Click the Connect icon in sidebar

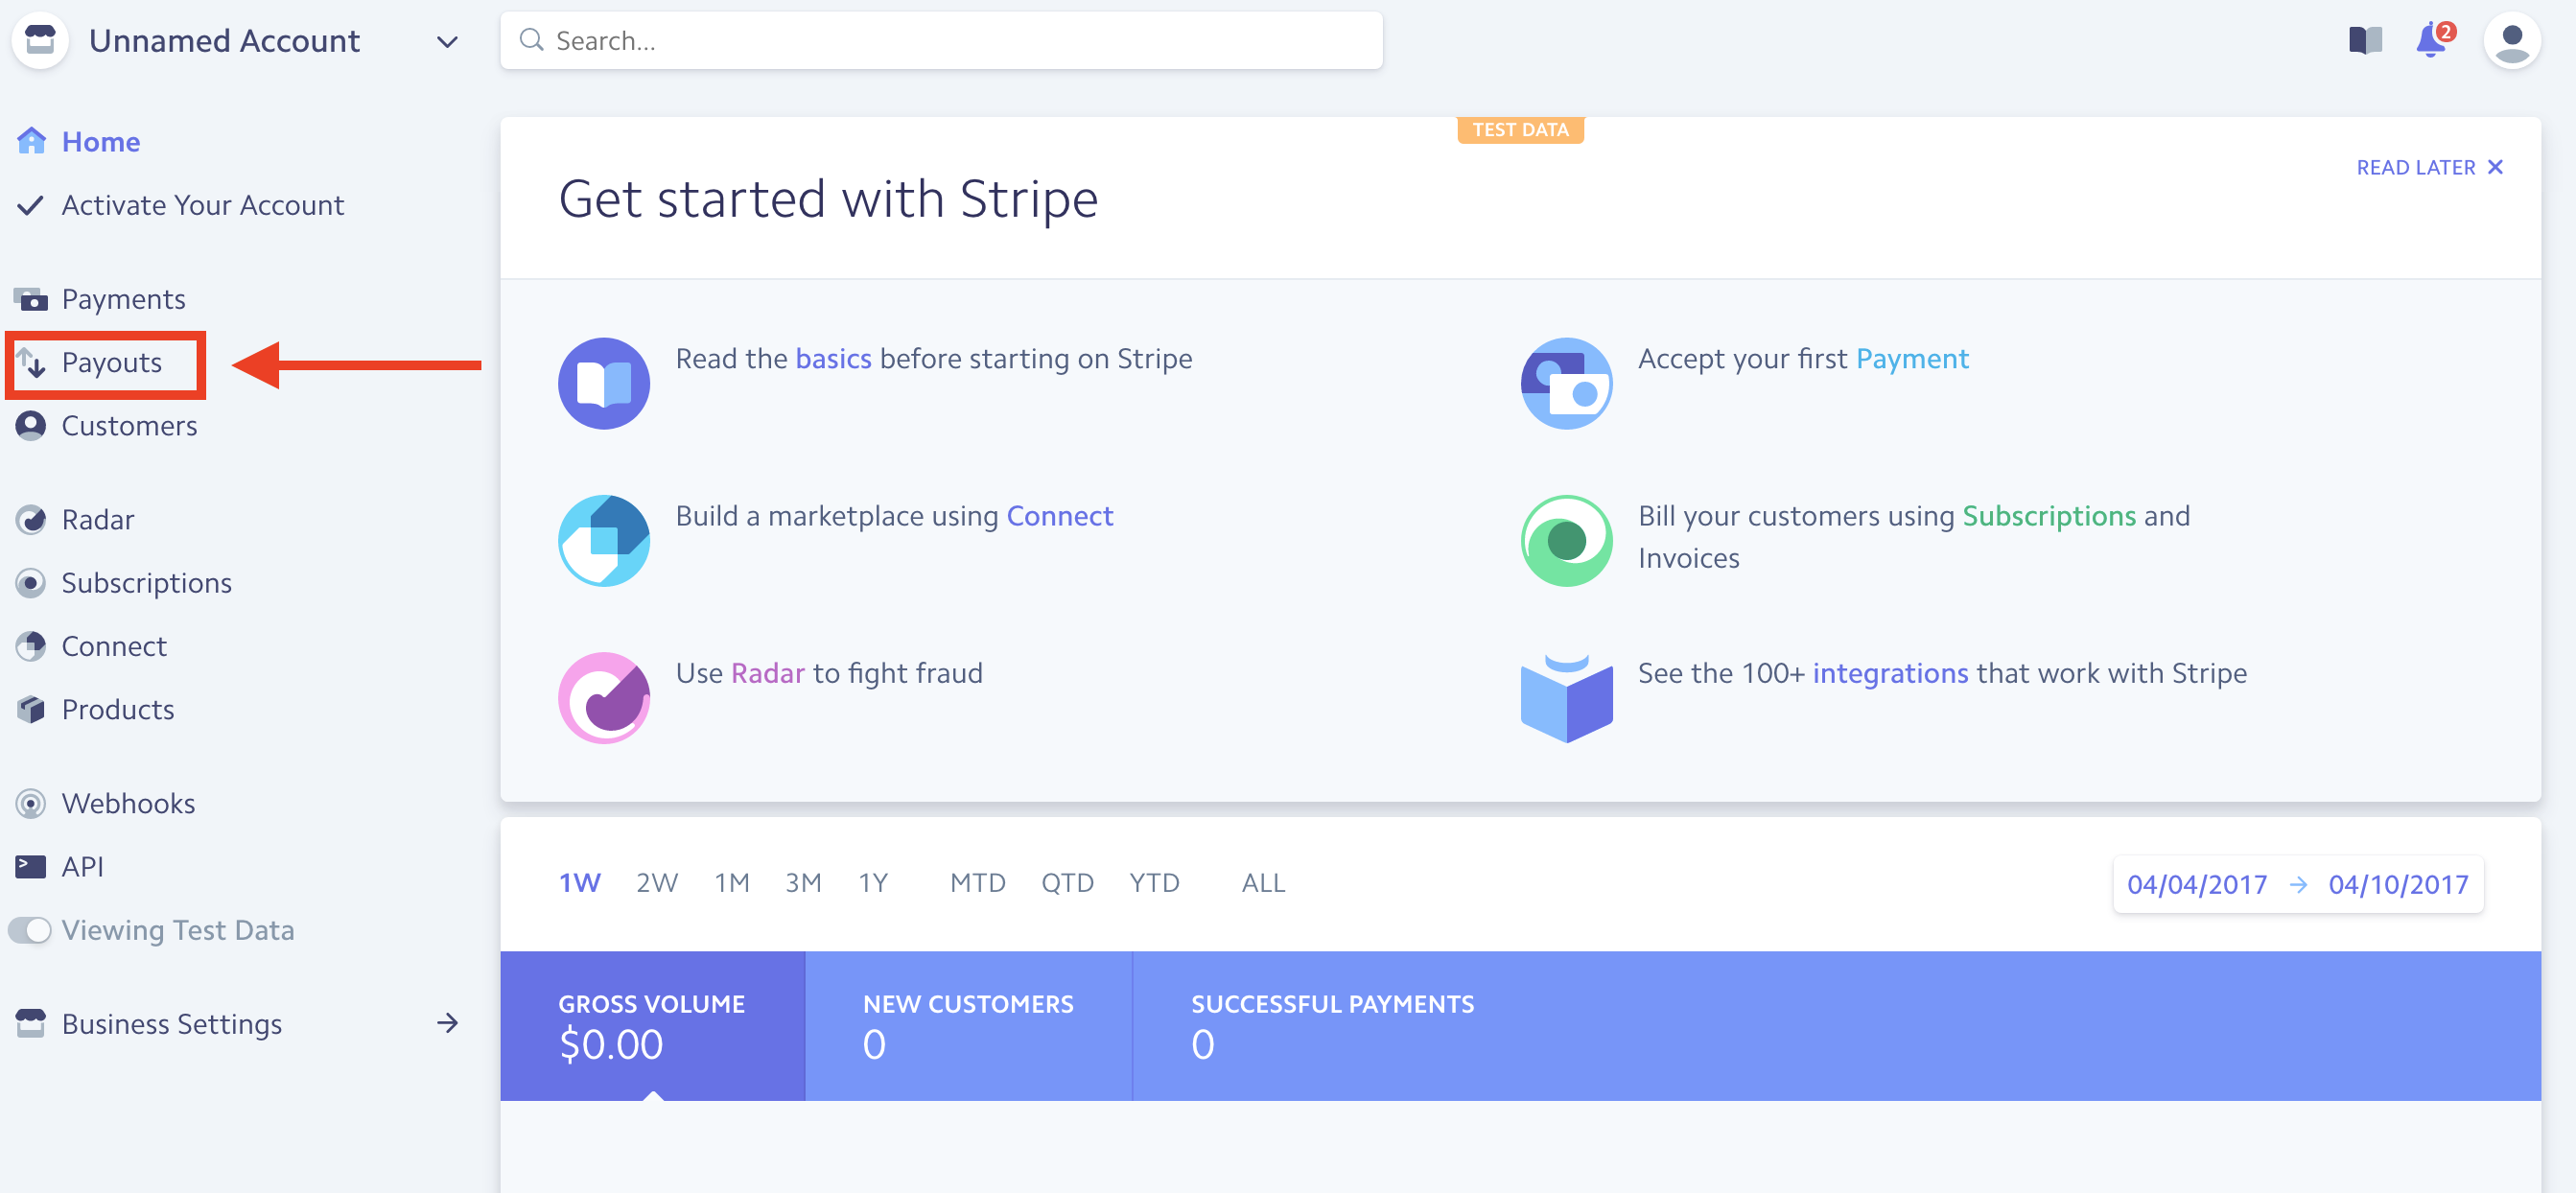tap(30, 646)
